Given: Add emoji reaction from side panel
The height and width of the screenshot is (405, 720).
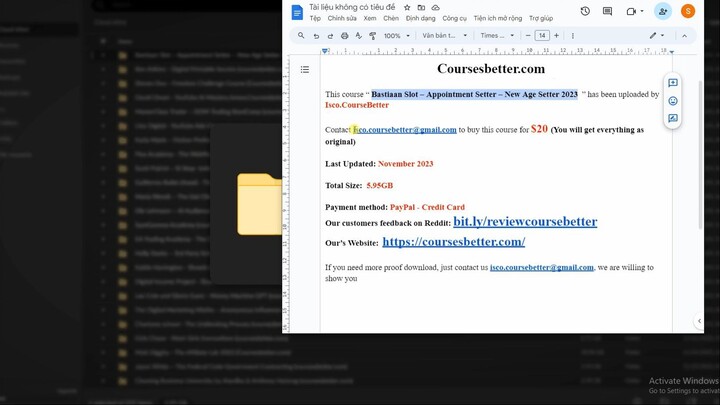Looking at the screenshot, I should click(673, 101).
